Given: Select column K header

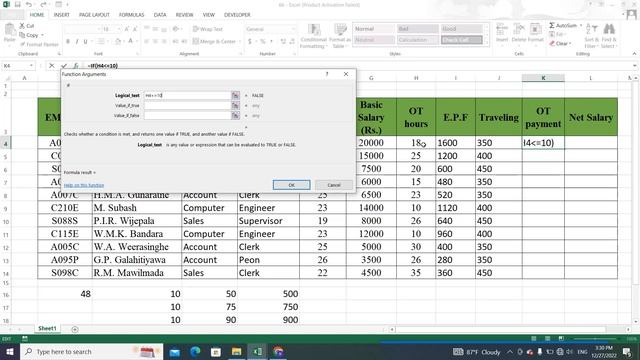Looking at the screenshot, I should pos(543,78).
